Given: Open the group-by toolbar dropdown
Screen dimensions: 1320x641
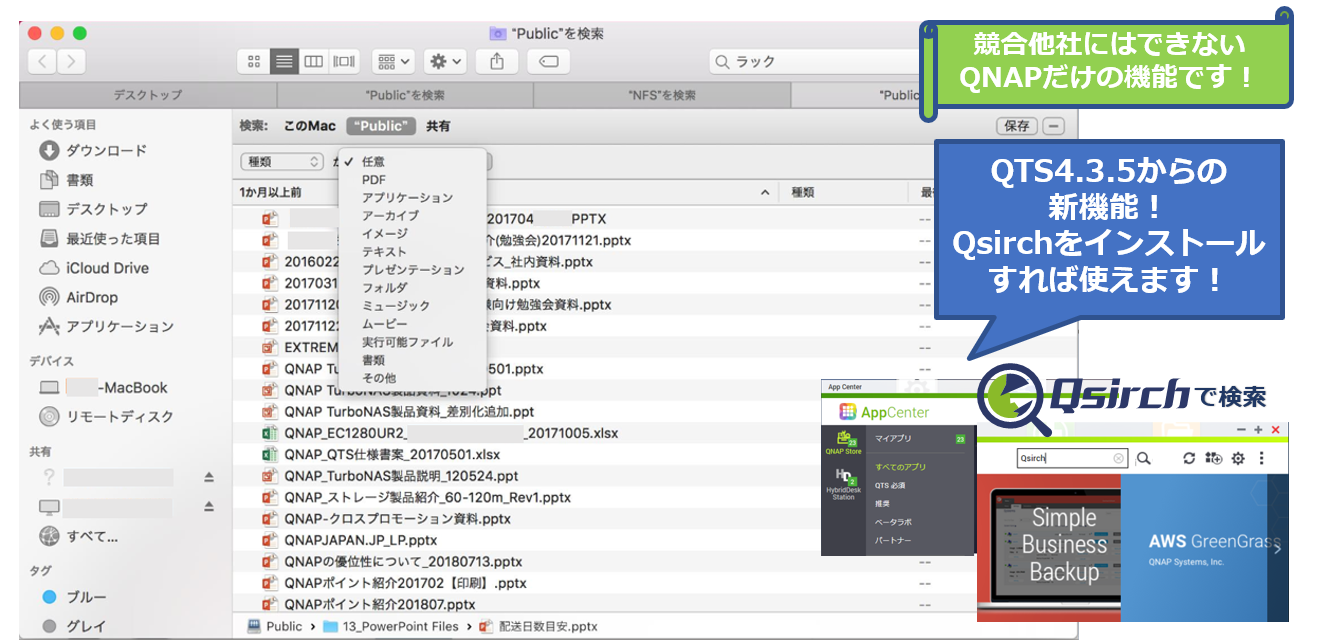Looking at the screenshot, I should pyautogui.click(x=394, y=62).
